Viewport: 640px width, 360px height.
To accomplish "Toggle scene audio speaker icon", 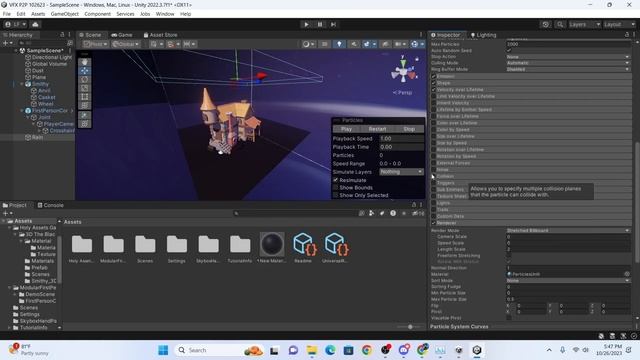I will click(x=354, y=44).
